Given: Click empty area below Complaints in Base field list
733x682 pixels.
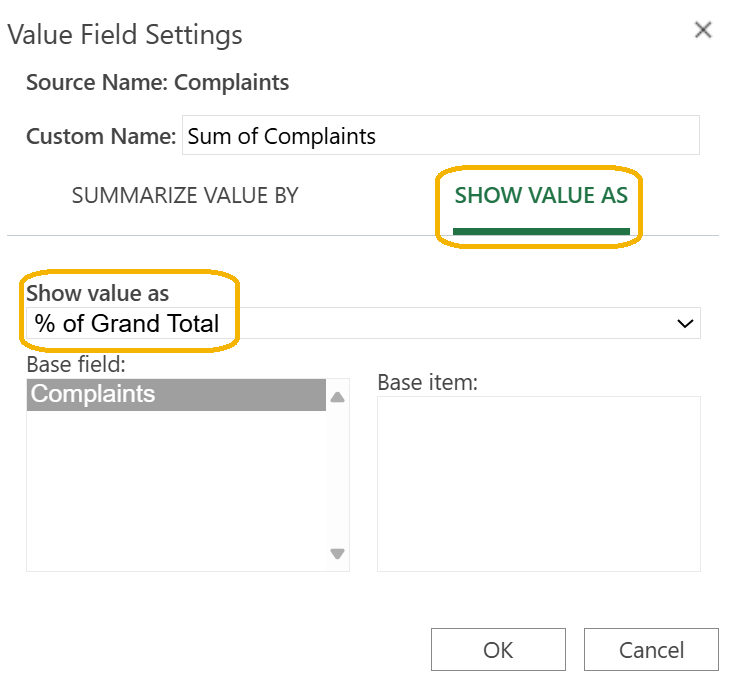Looking at the screenshot, I should click(176, 491).
